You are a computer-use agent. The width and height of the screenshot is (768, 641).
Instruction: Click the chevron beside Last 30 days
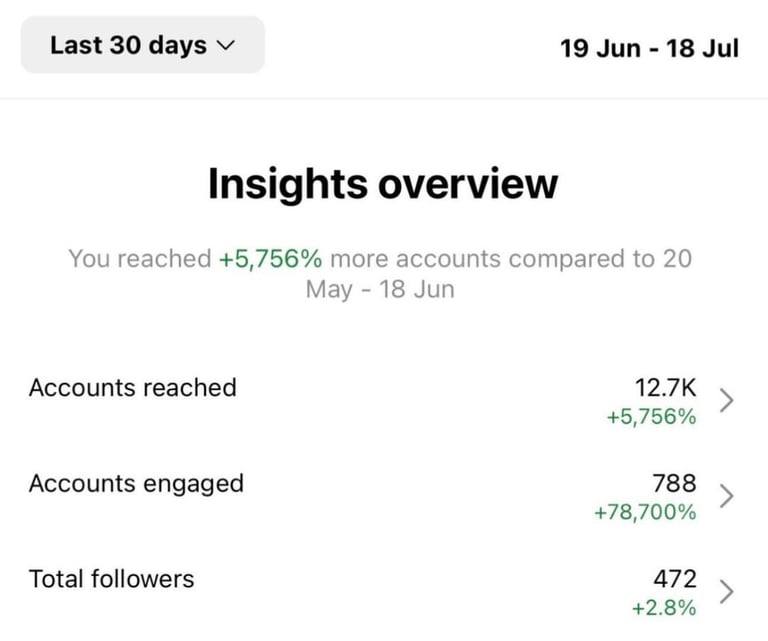click(x=226, y=46)
